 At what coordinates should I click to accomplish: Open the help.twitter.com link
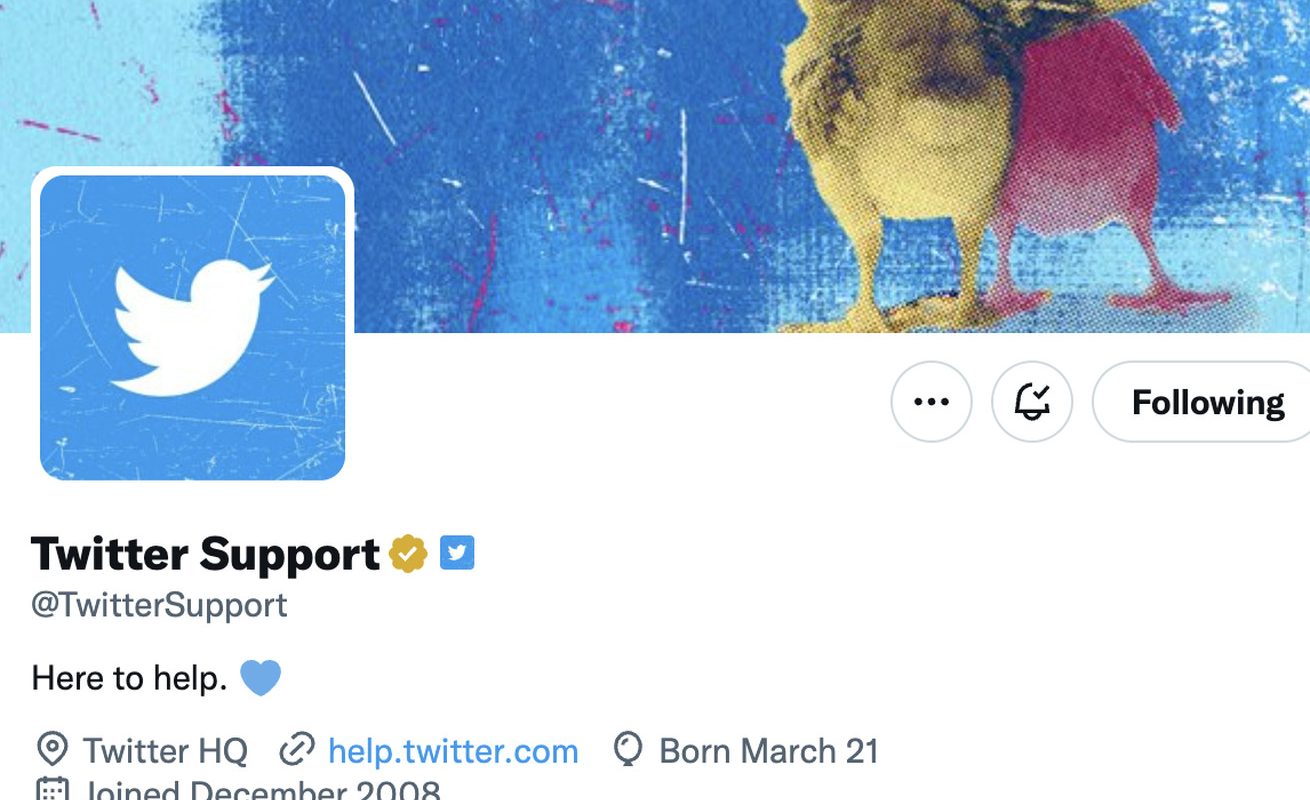click(453, 751)
